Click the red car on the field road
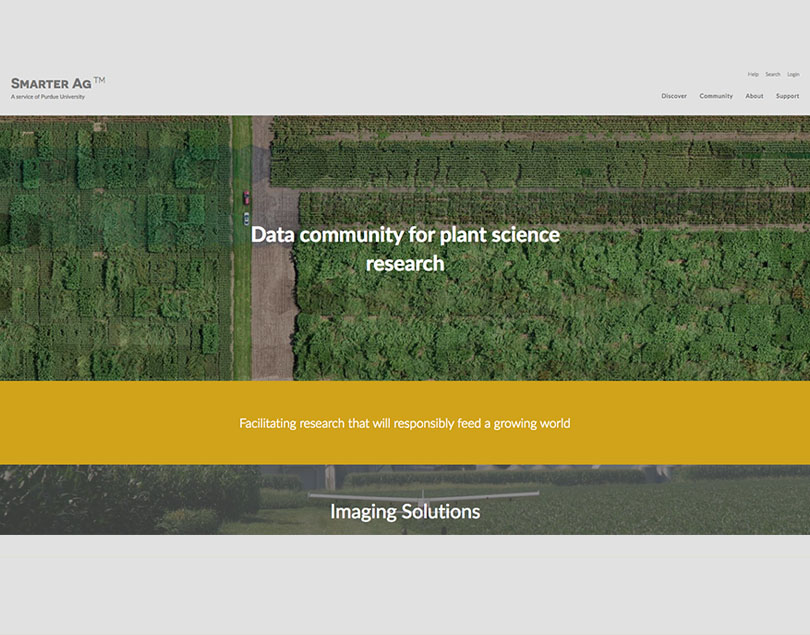 (x=247, y=198)
